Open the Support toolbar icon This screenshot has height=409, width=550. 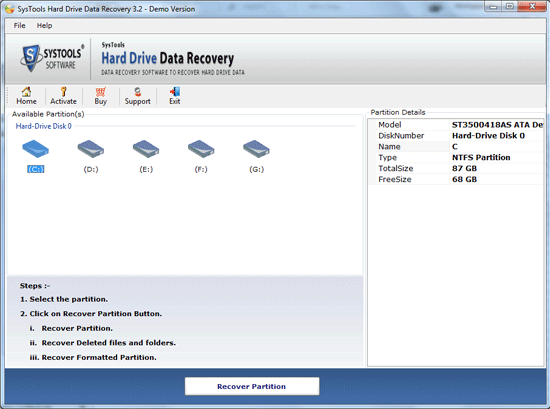tap(138, 92)
